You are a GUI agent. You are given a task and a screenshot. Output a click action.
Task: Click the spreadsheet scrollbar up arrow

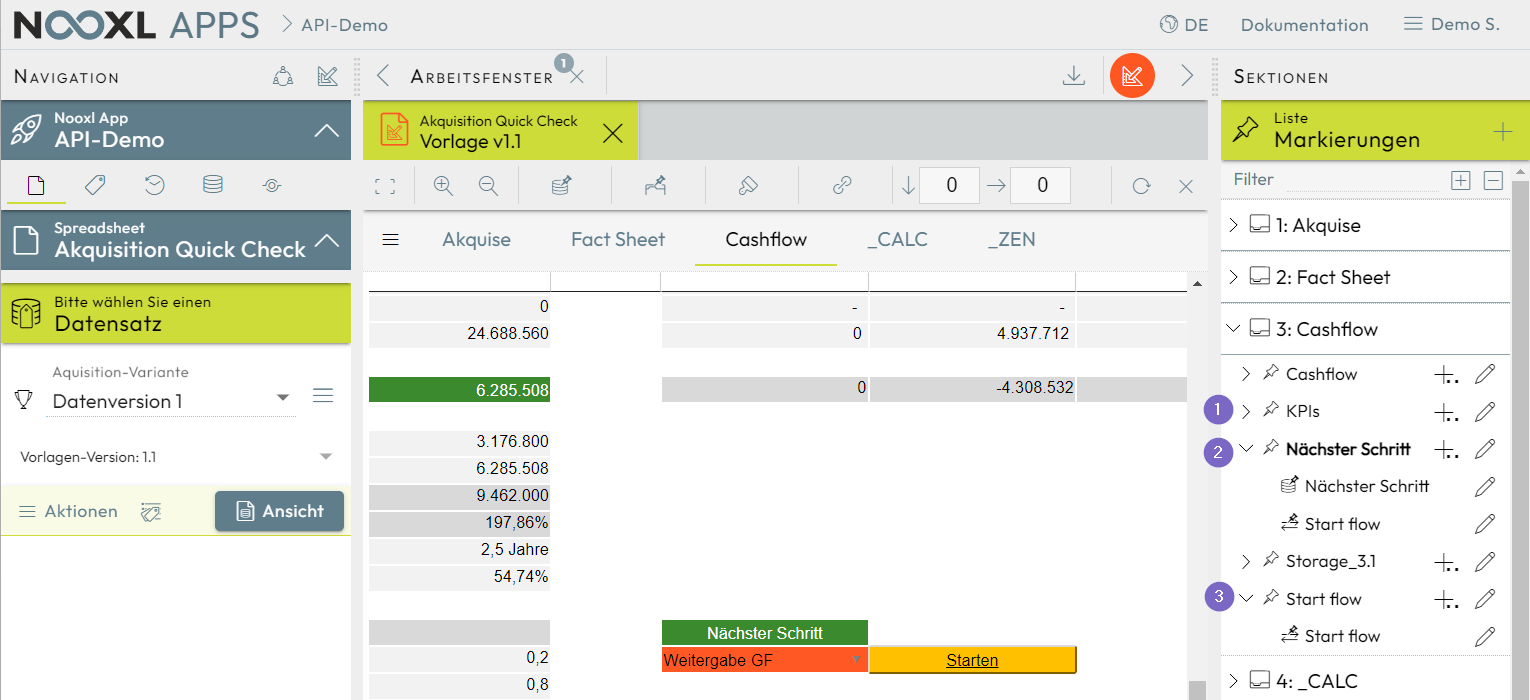pyautogui.click(x=1196, y=286)
